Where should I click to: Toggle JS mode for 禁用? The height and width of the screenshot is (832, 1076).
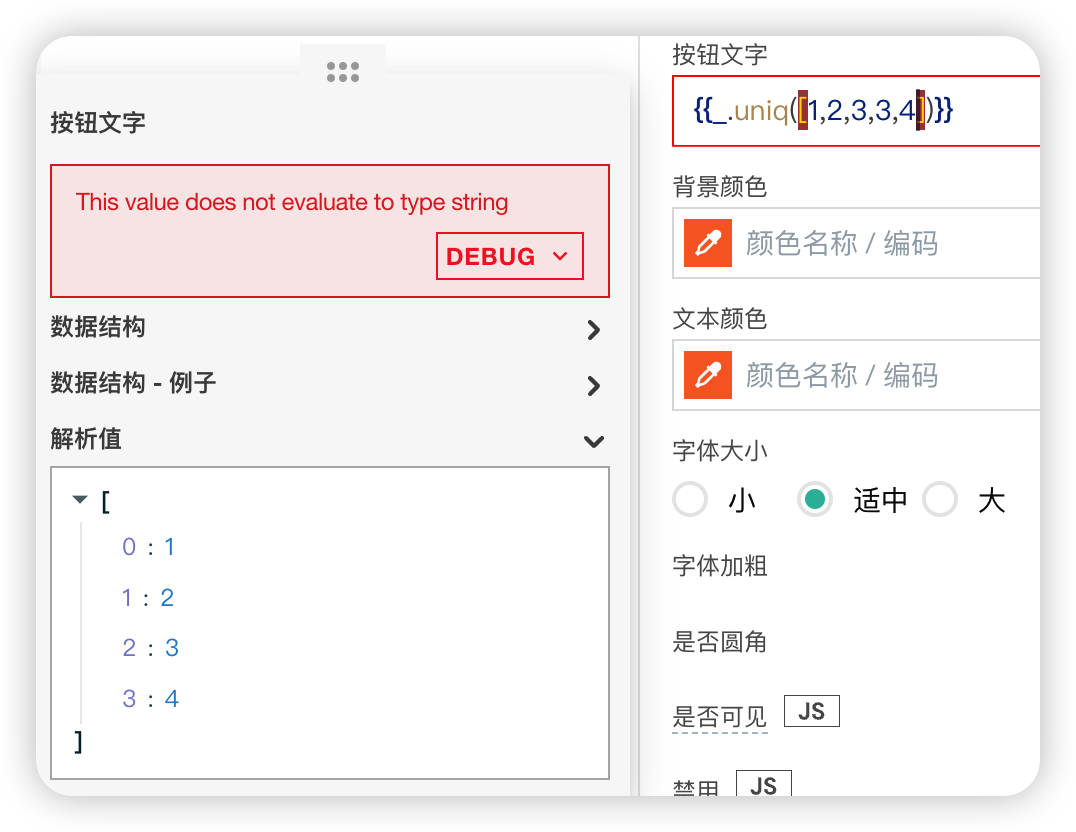click(x=763, y=785)
